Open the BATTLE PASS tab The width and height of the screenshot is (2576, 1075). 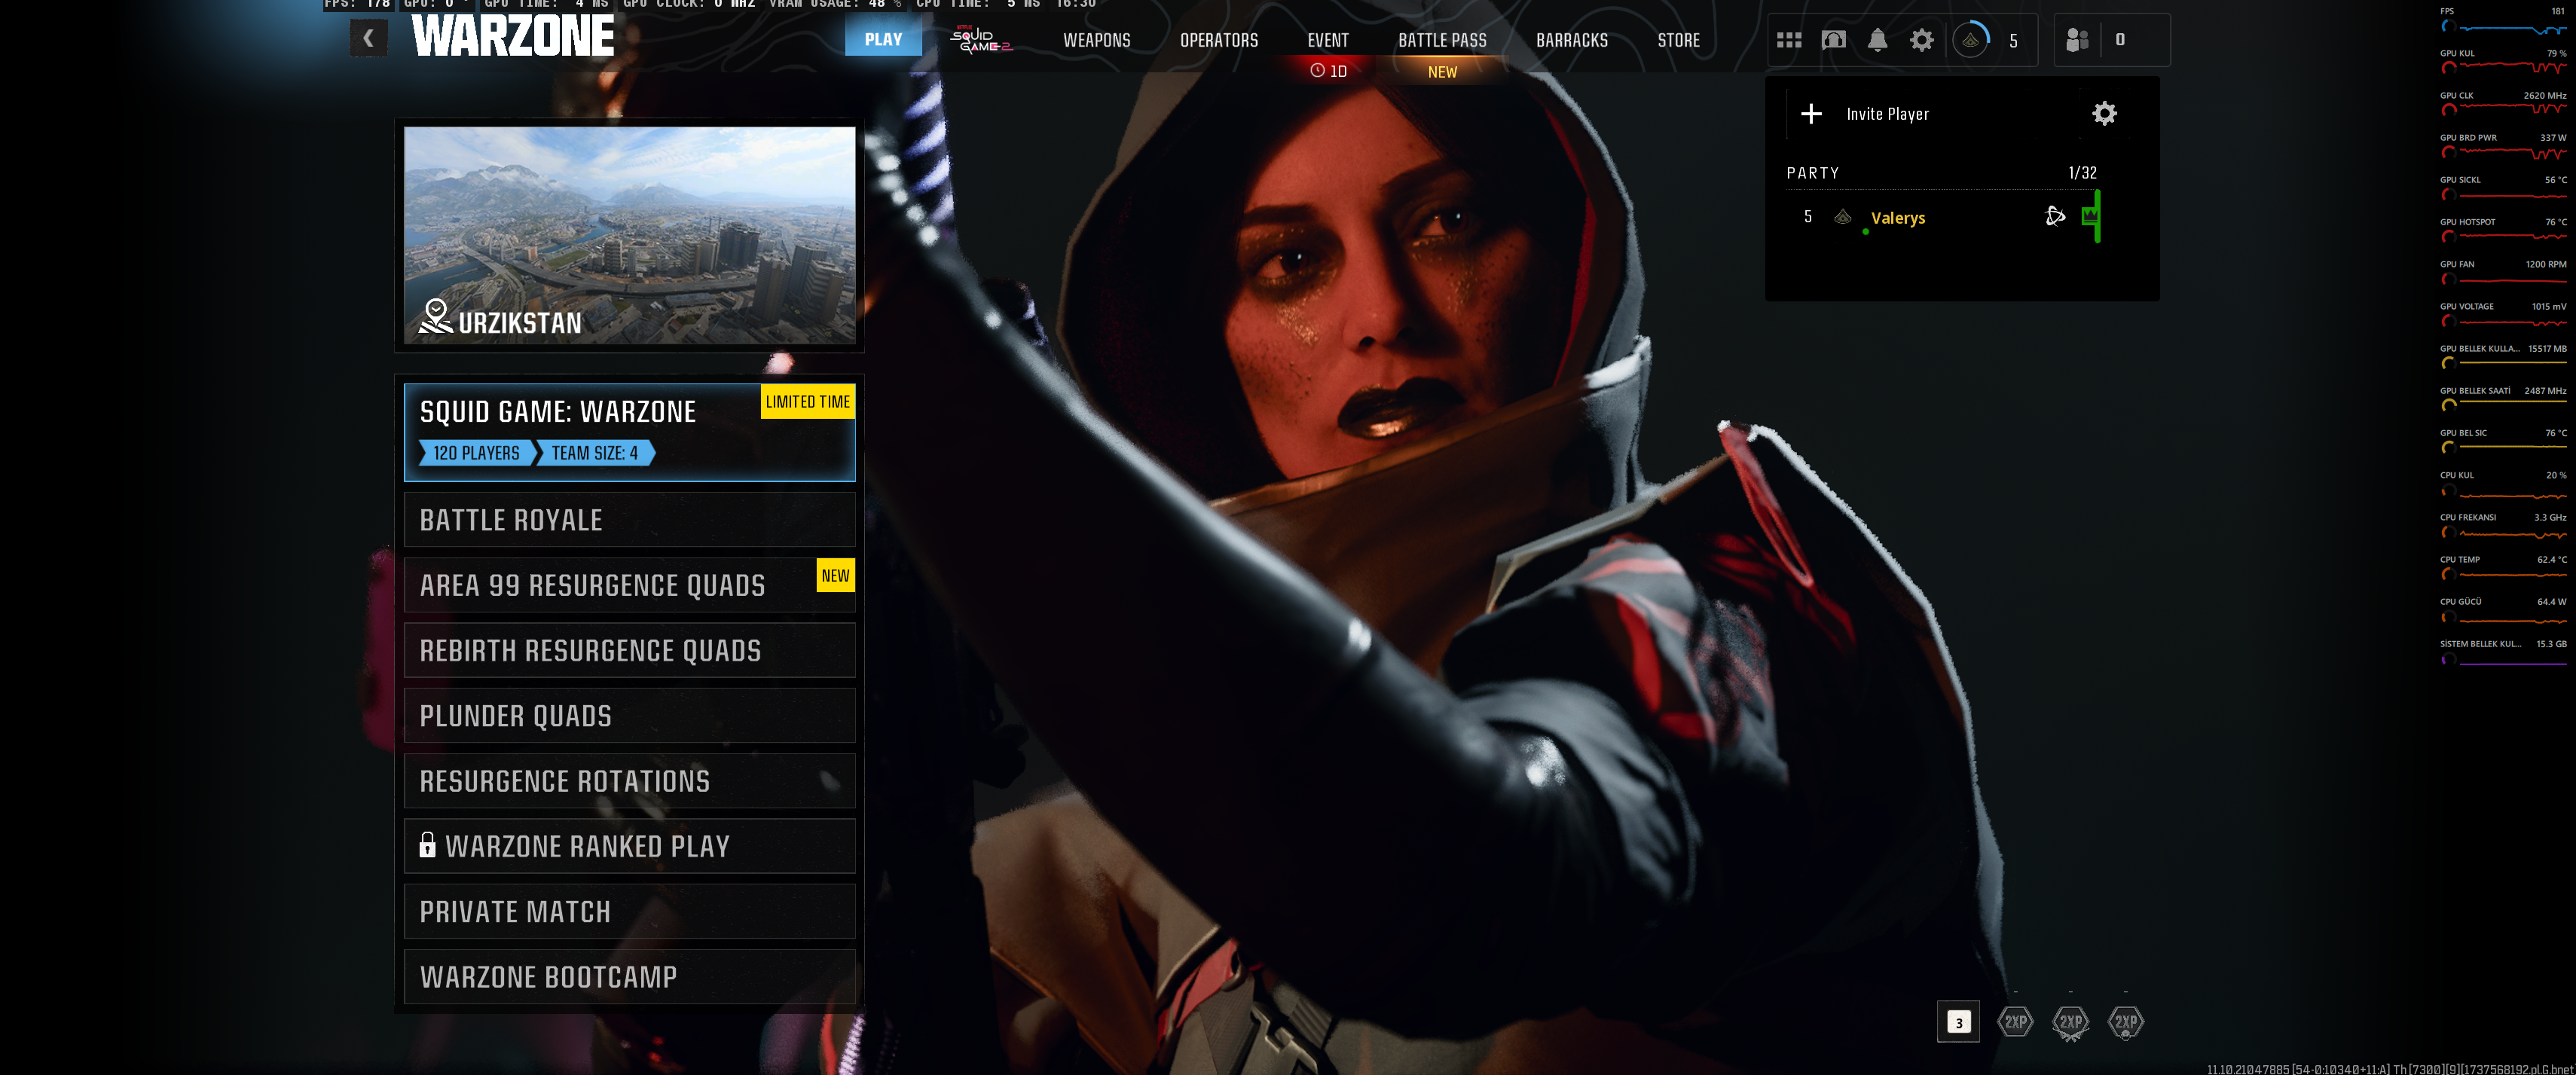point(1442,40)
